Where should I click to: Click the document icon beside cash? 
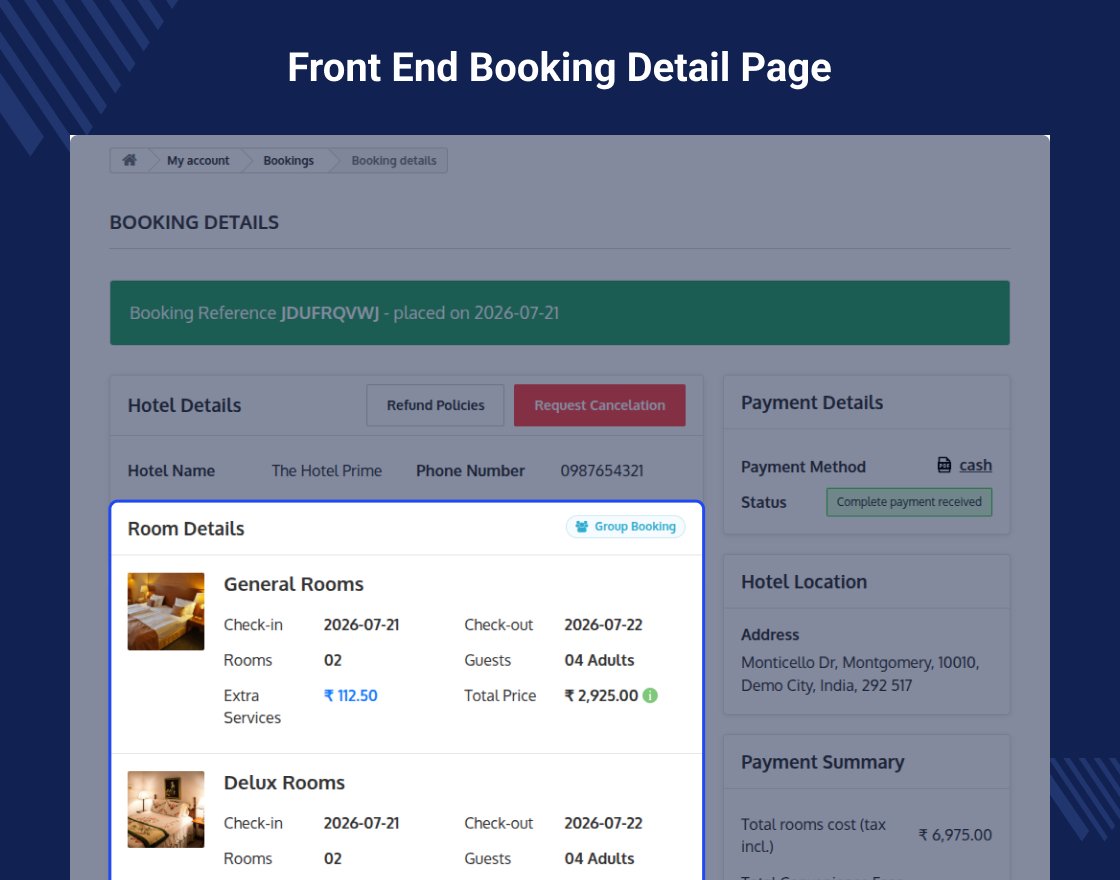944,465
